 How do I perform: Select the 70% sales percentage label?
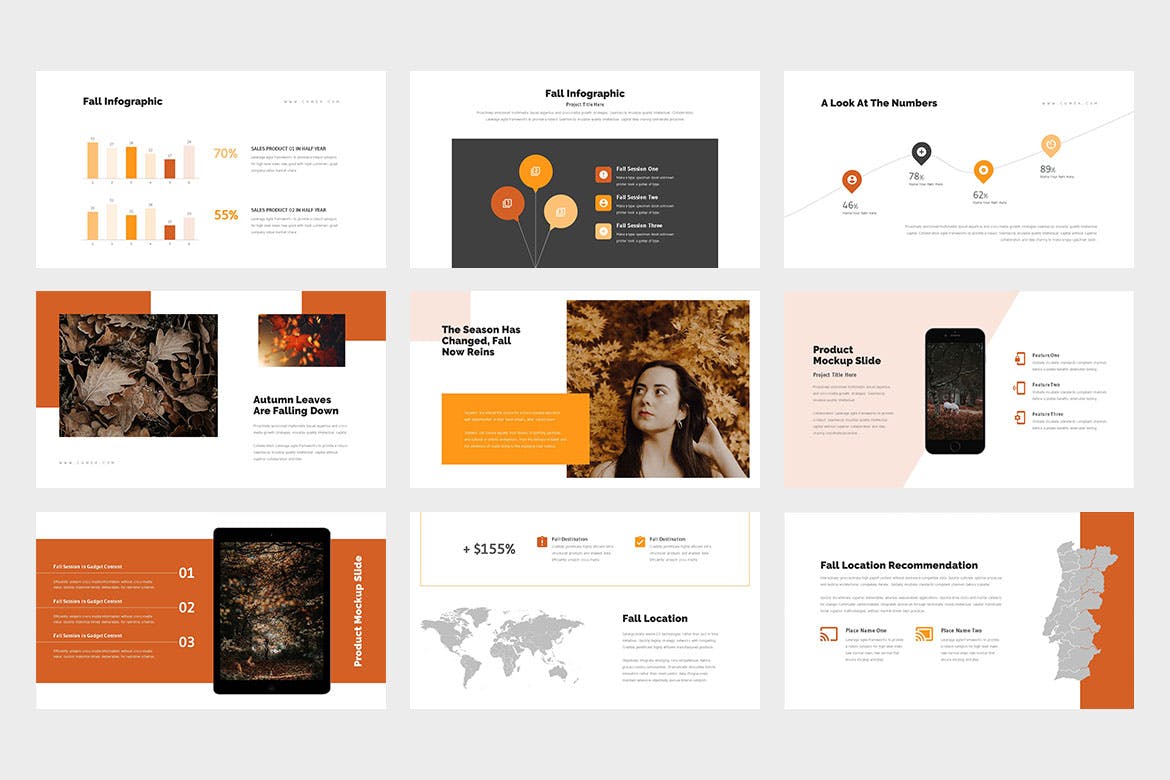point(225,155)
